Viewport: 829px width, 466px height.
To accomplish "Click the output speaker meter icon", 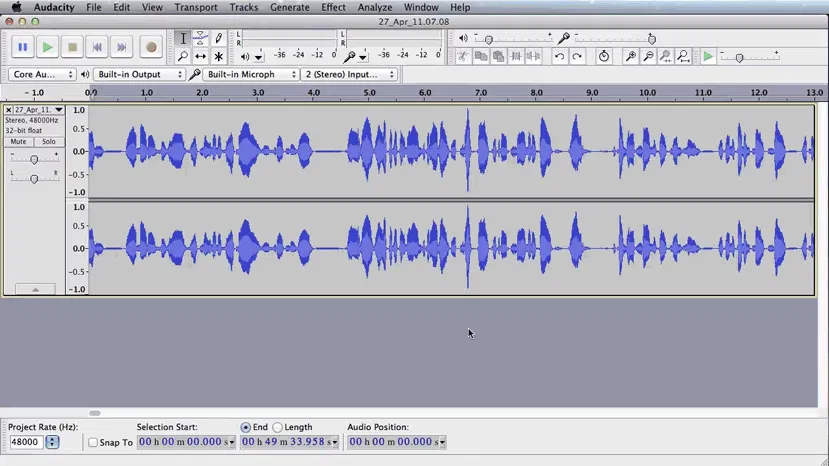I will click(x=245, y=56).
